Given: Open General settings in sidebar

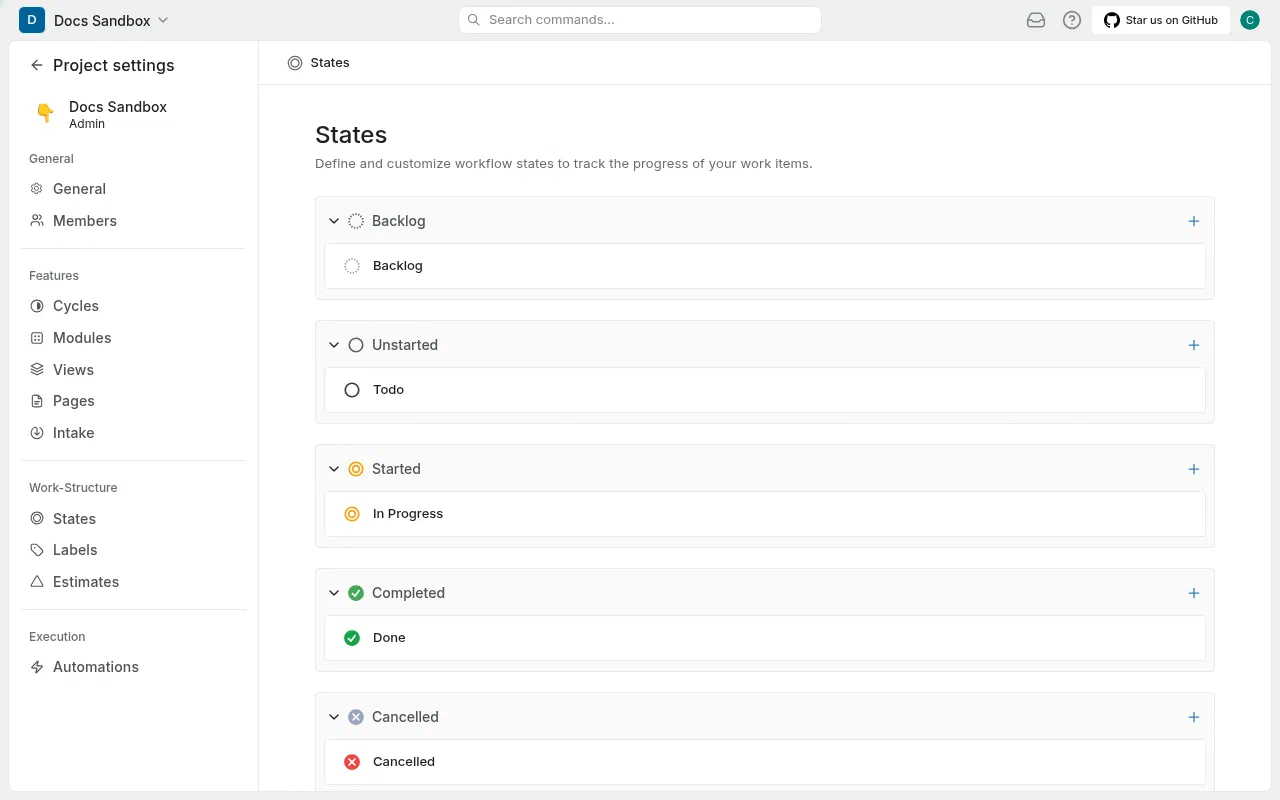Looking at the screenshot, I should (x=134, y=189).
